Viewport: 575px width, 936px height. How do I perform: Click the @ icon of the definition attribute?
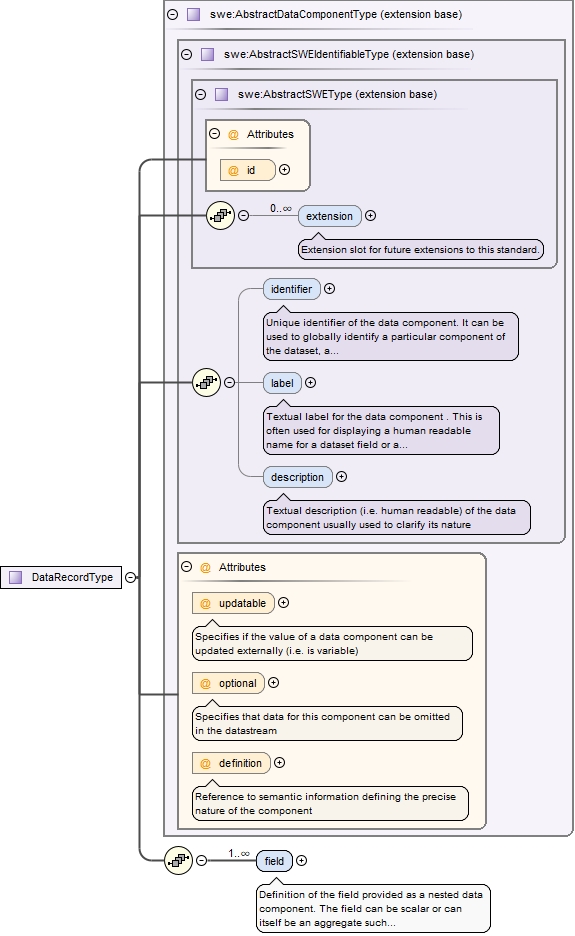point(205,763)
